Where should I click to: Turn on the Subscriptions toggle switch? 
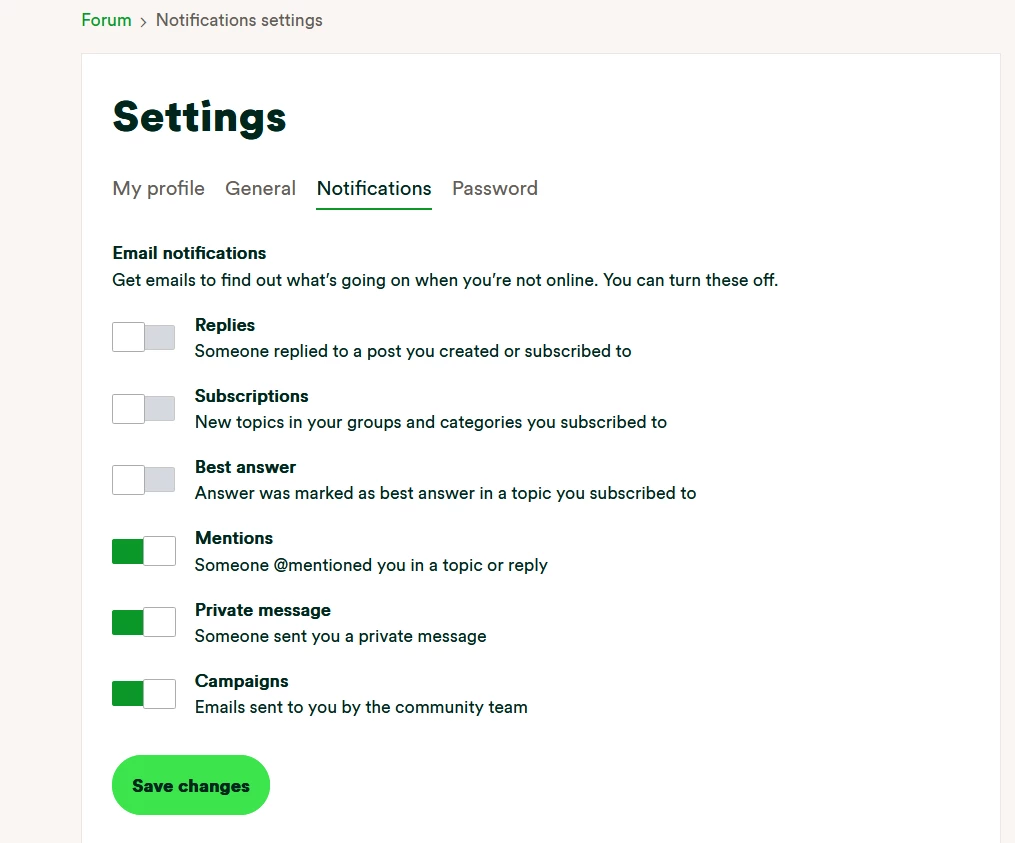pos(143,409)
